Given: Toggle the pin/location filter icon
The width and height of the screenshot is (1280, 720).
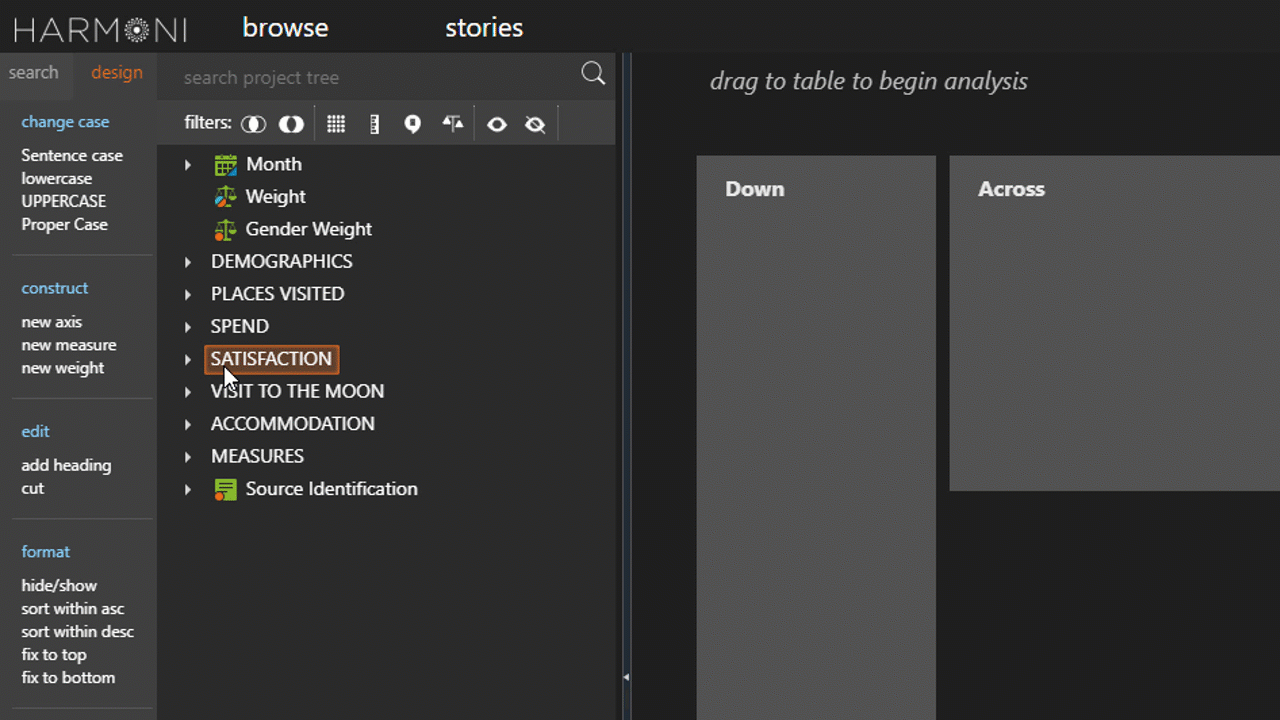Looking at the screenshot, I should pyautogui.click(x=412, y=124).
